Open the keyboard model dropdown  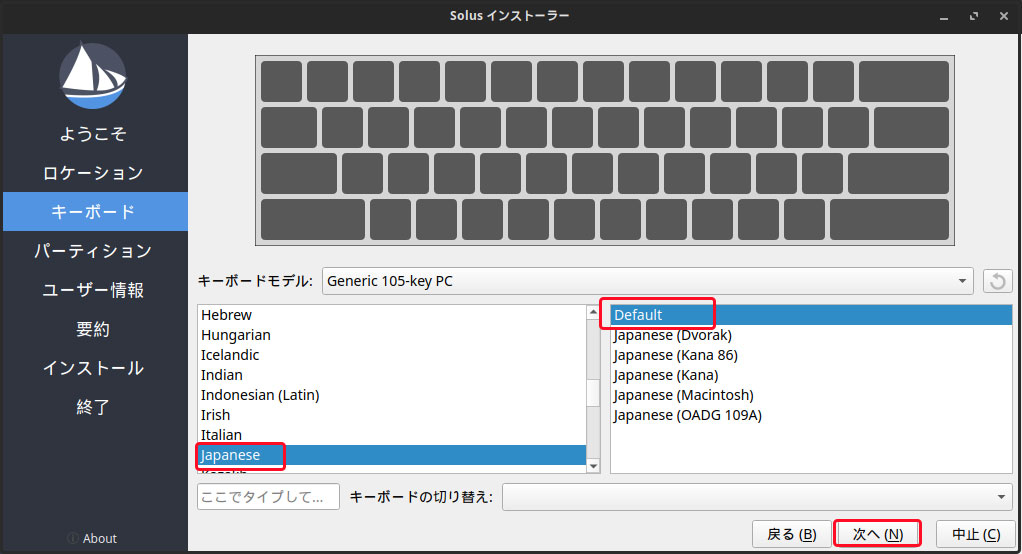647,281
